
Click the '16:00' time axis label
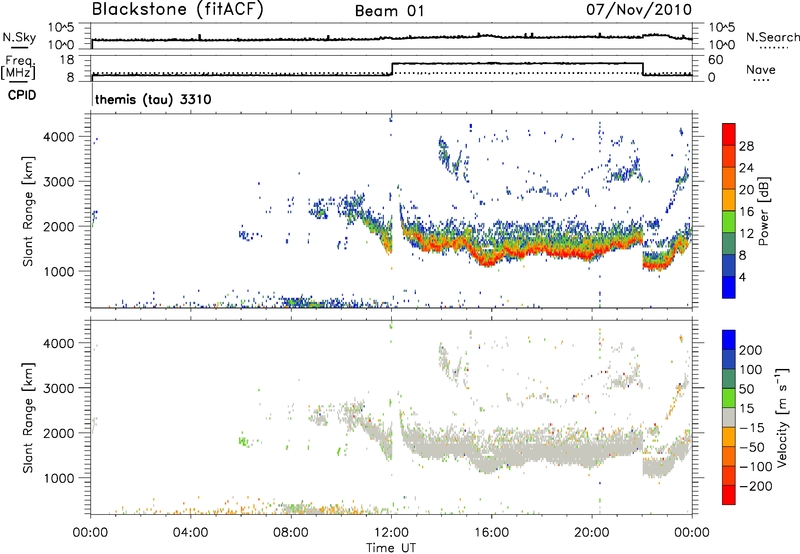(491, 533)
